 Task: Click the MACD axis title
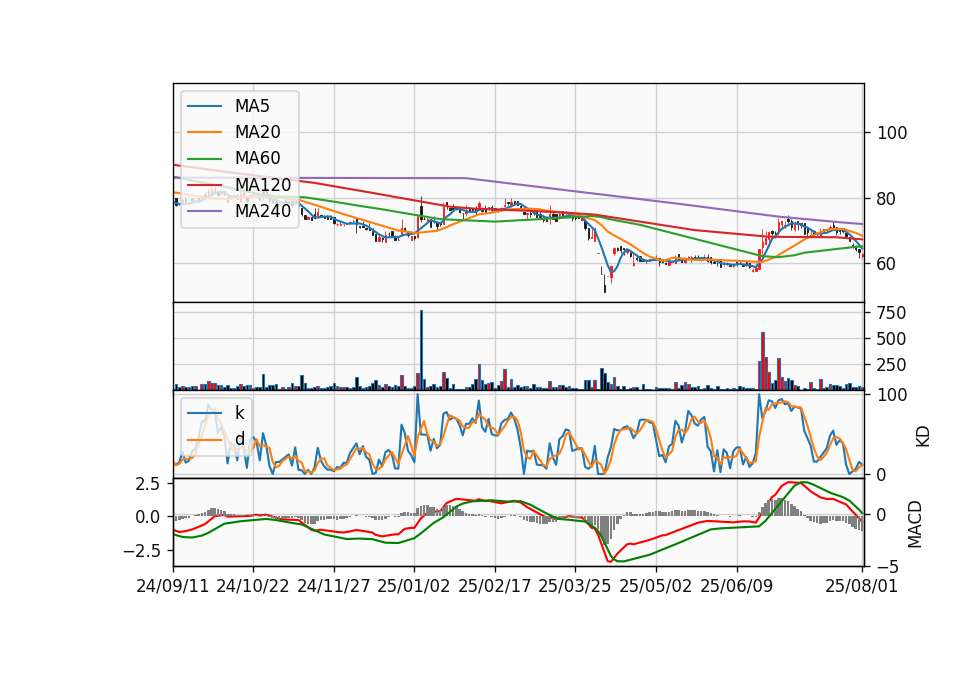pos(915,524)
